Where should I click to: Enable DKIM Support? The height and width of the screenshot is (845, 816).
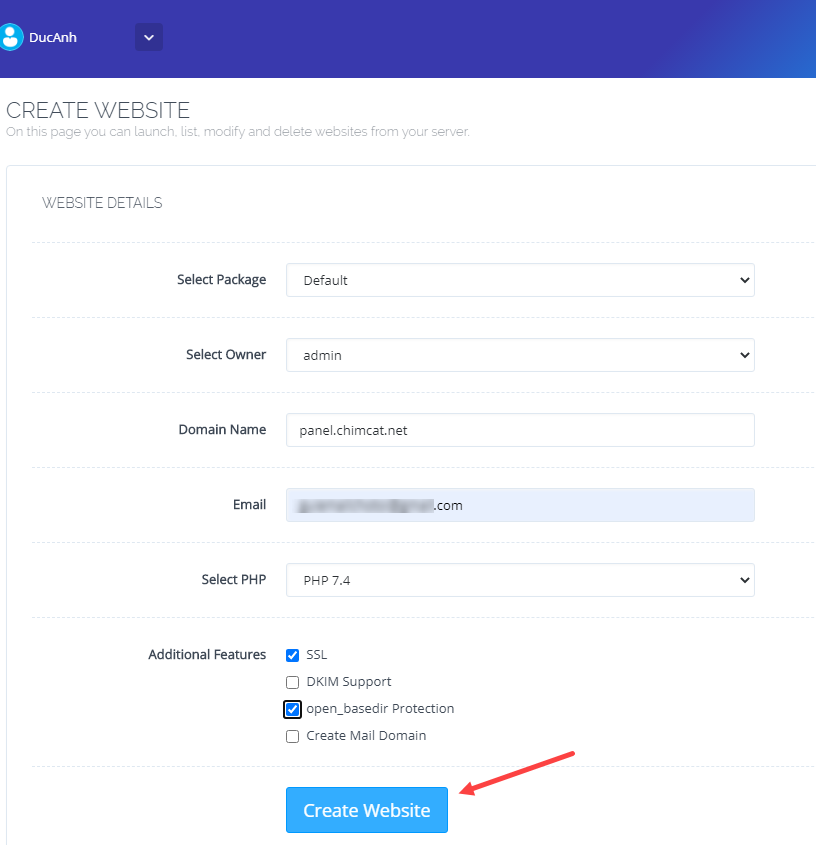coord(292,682)
